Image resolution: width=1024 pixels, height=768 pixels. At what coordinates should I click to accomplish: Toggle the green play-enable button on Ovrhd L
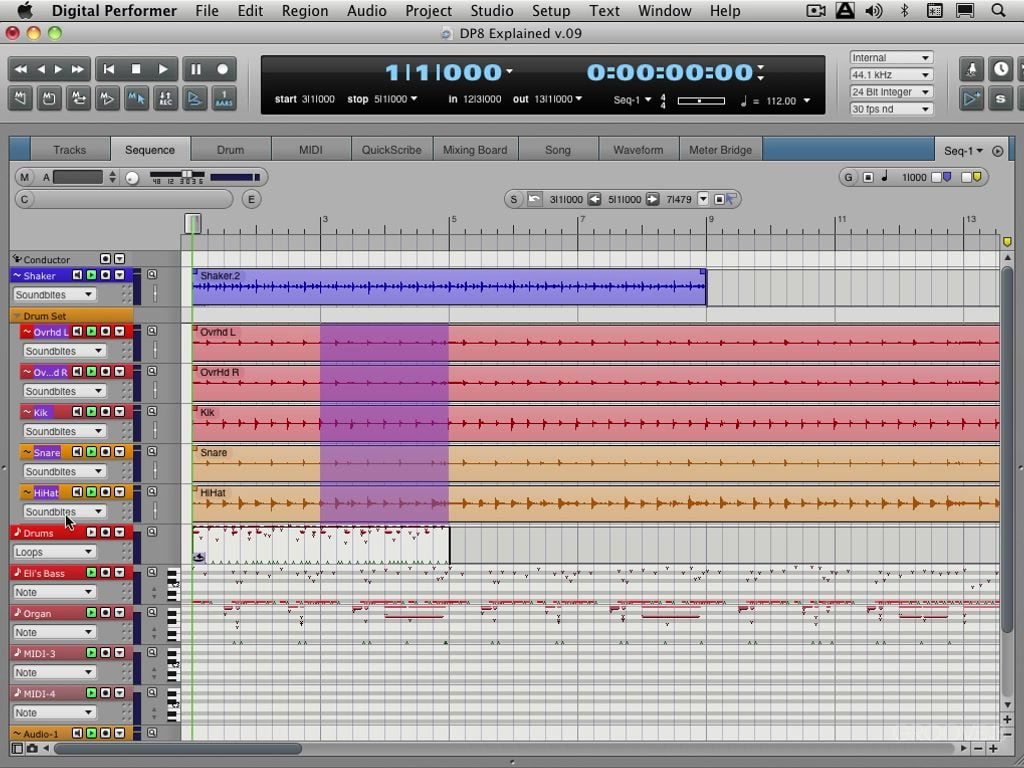[x=91, y=332]
